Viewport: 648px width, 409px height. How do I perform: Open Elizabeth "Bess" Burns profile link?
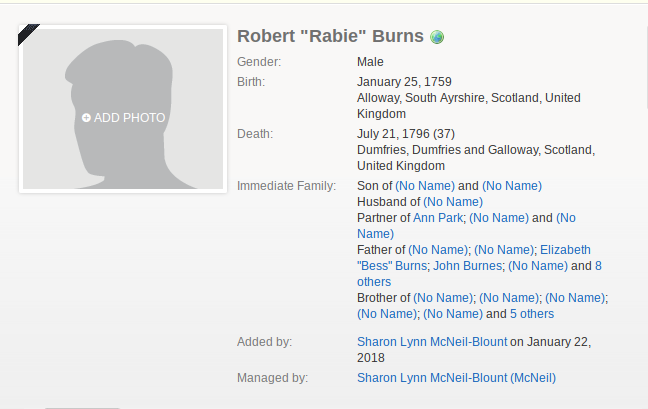(x=565, y=250)
